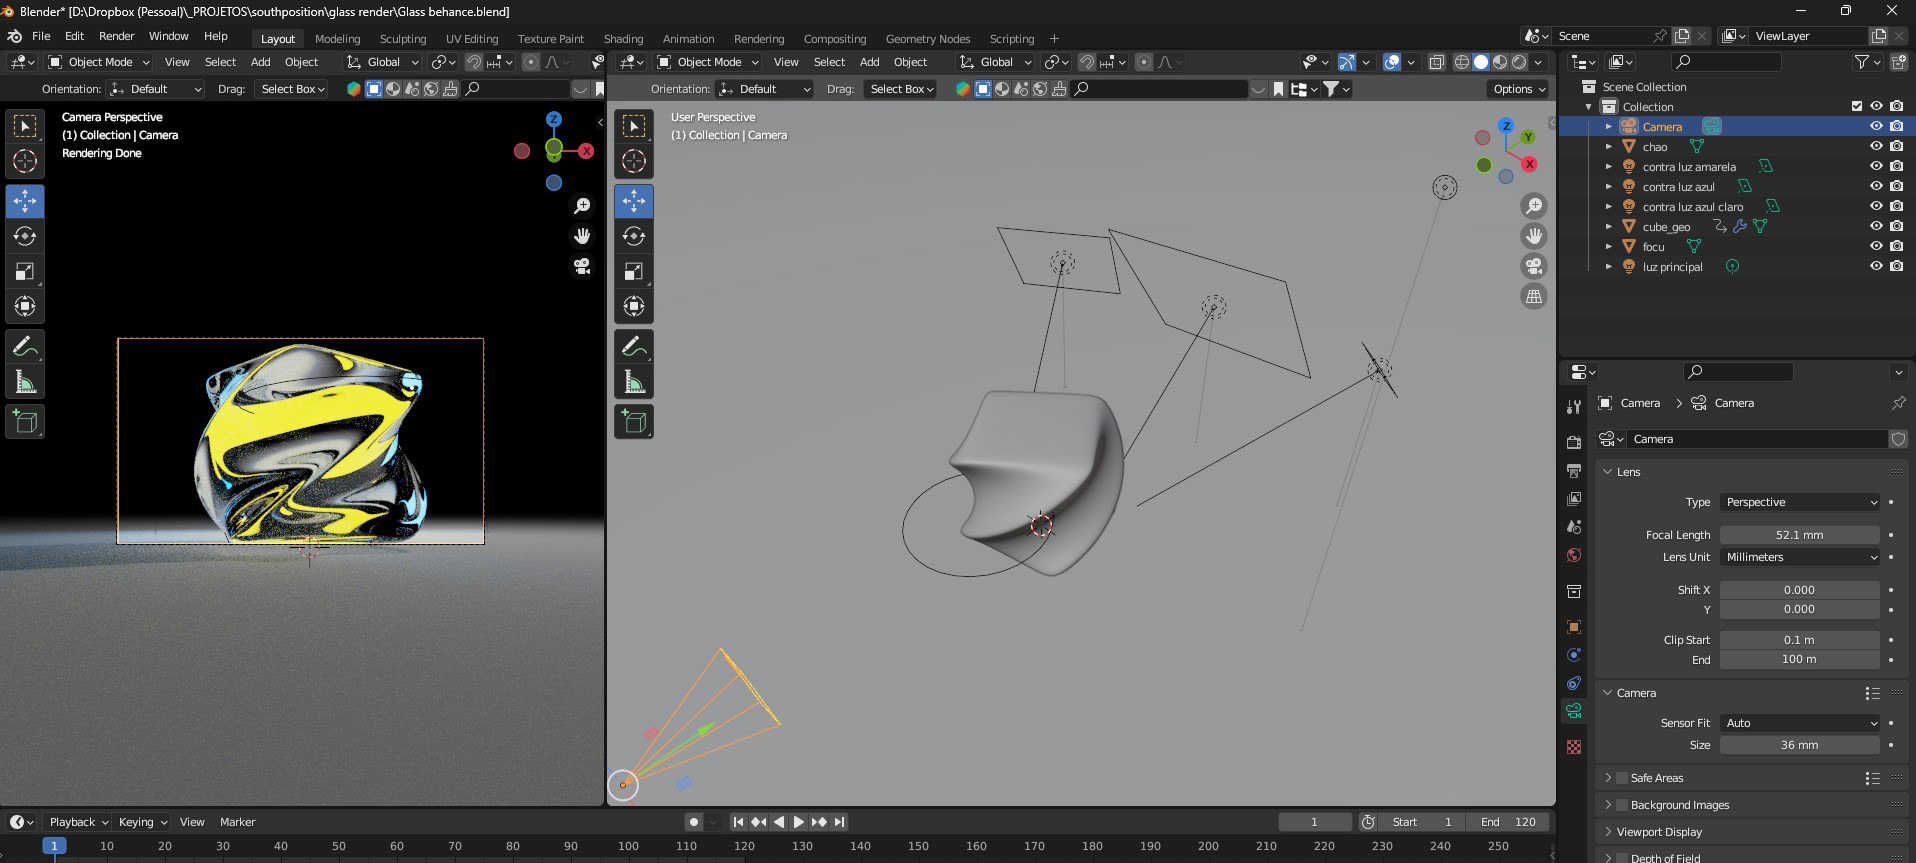1916x863 pixels.
Task: Toggle X-ray display in right viewport
Action: coord(1437,62)
